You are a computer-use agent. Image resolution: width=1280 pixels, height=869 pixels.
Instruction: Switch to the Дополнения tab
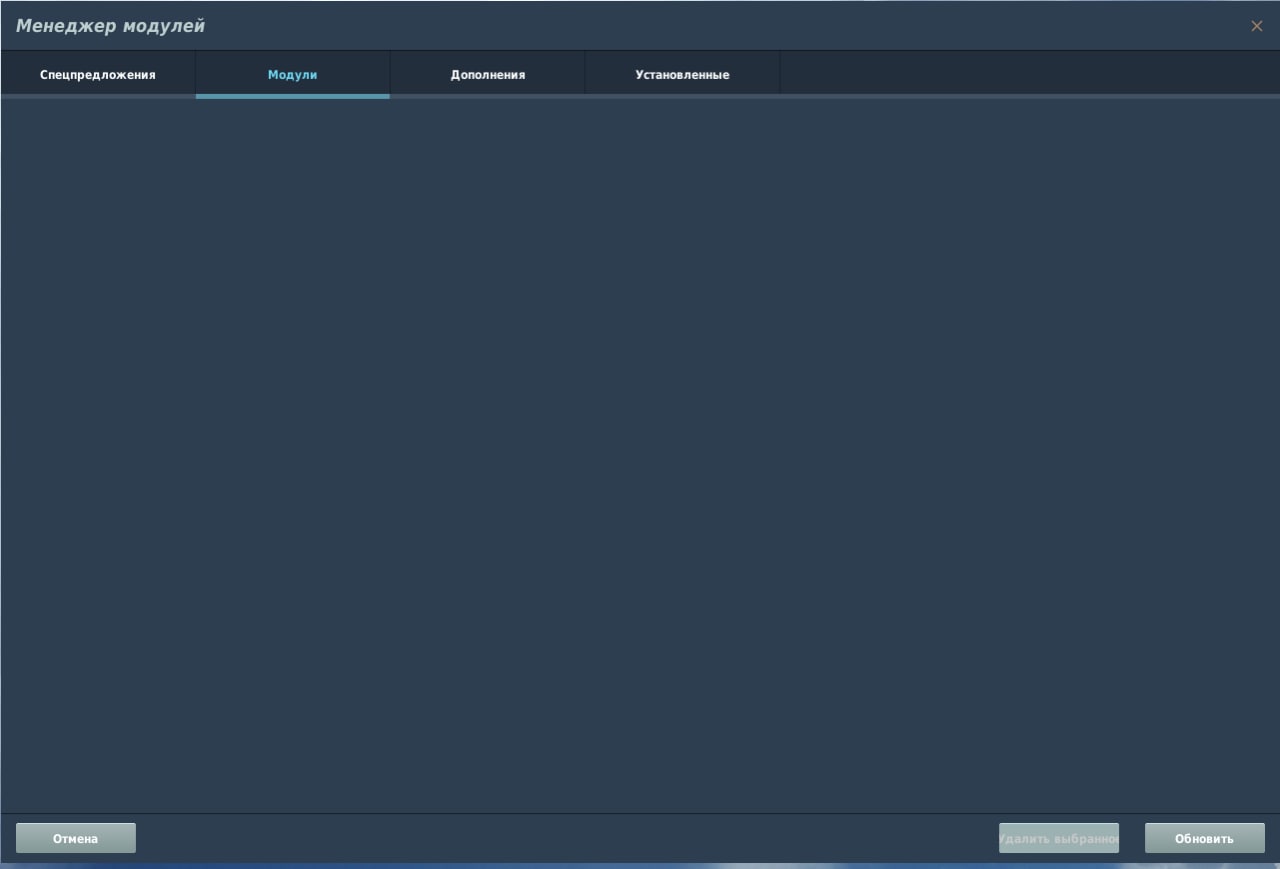tap(487, 75)
